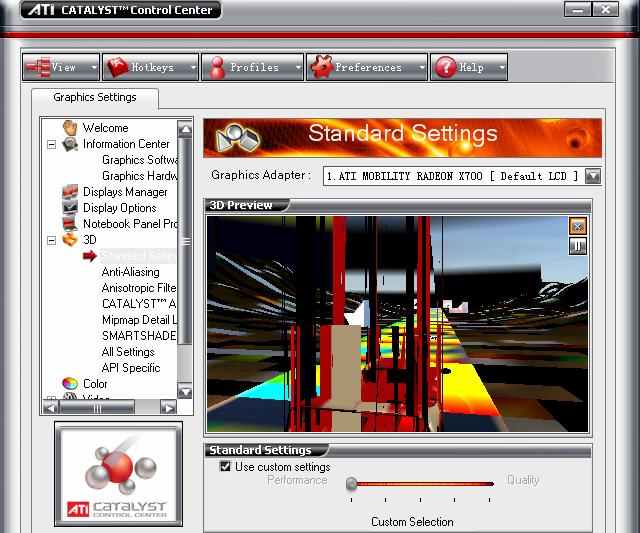This screenshot has height=533, width=640.
Task: Close the Catalyst Control Center window
Action: 605,9
